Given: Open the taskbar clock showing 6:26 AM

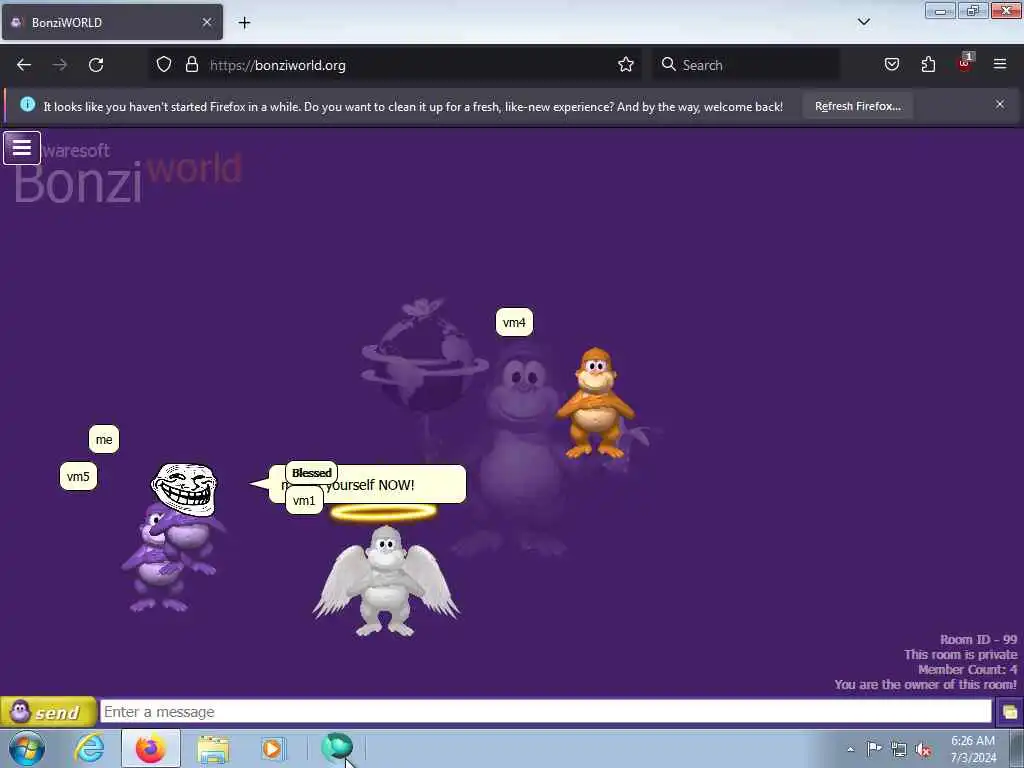Looking at the screenshot, I should click(973, 749).
